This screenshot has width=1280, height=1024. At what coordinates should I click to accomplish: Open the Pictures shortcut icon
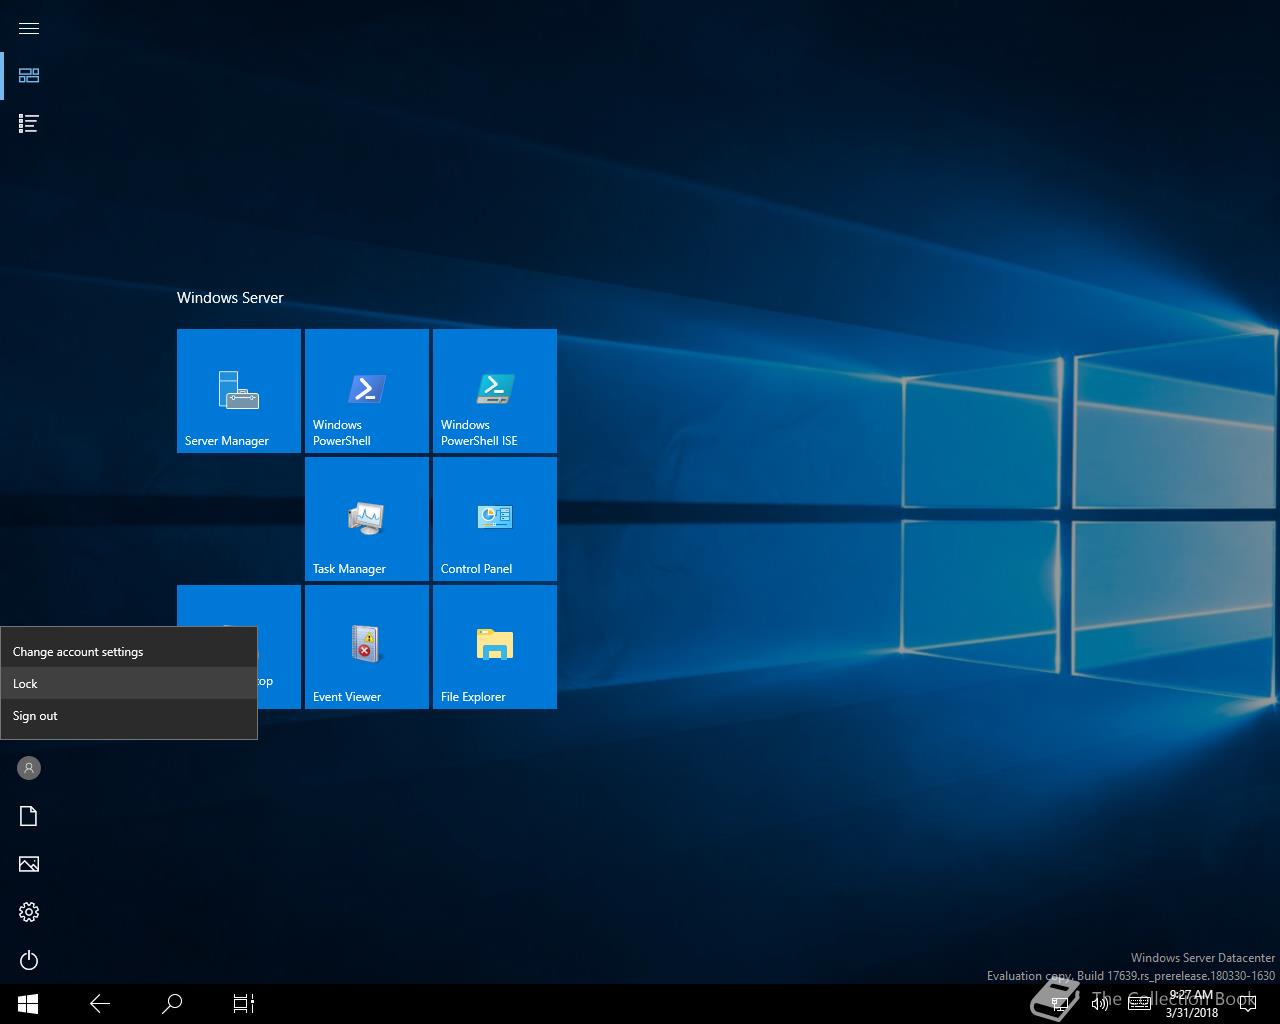coord(29,864)
